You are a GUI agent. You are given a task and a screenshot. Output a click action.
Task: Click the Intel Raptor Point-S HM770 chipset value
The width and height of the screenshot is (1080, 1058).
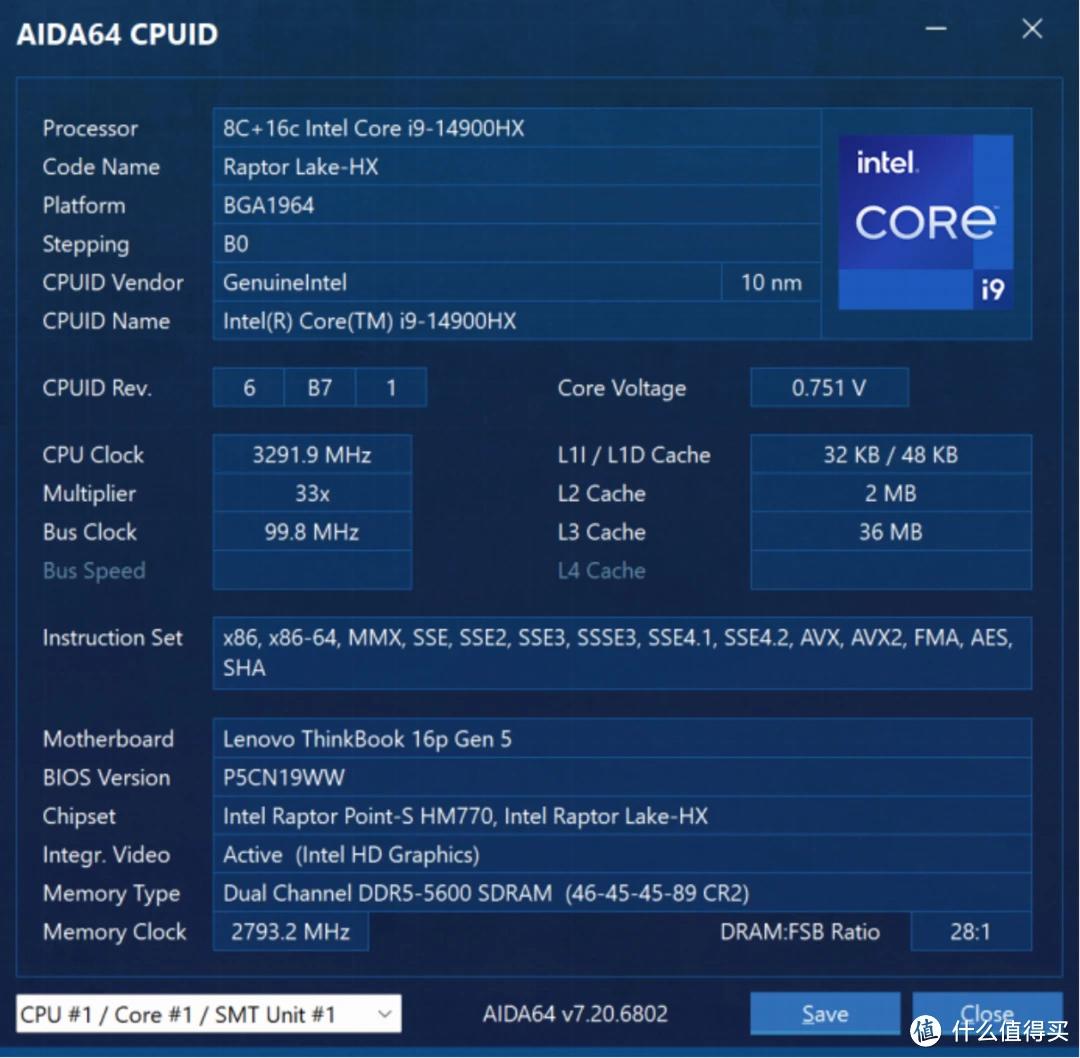(622, 816)
